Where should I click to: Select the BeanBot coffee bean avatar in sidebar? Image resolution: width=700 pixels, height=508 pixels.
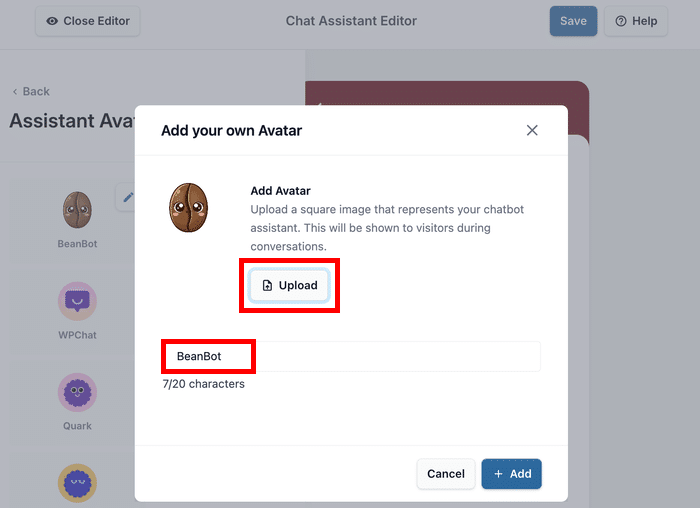[x=77, y=210]
